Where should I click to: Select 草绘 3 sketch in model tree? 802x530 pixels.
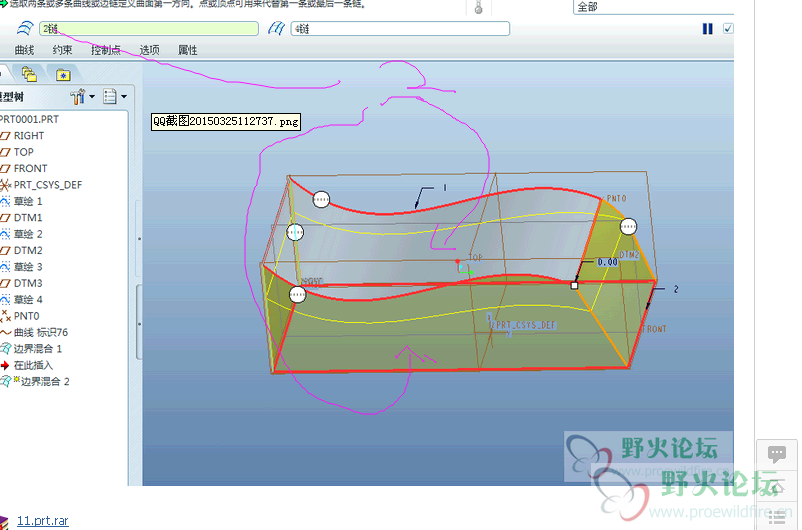(x=28, y=267)
